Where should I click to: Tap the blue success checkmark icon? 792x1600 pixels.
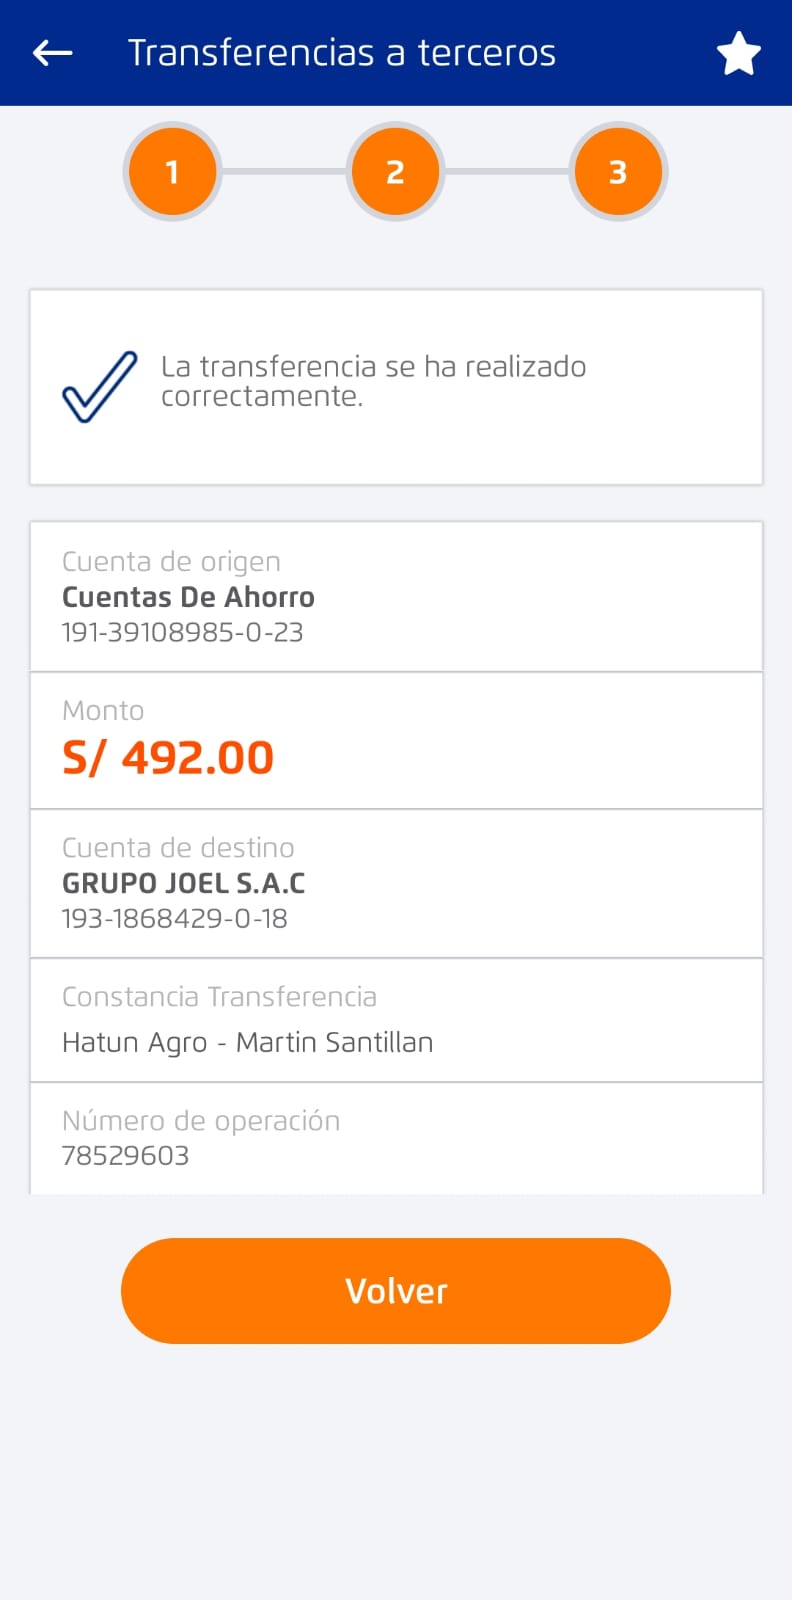pyautogui.click(x=100, y=386)
